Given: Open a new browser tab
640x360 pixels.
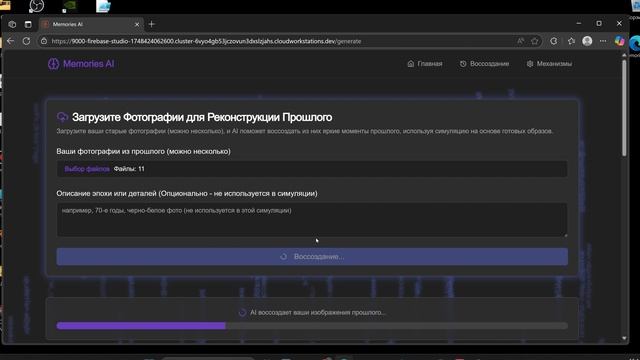Looking at the screenshot, I should tap(151, 24).
